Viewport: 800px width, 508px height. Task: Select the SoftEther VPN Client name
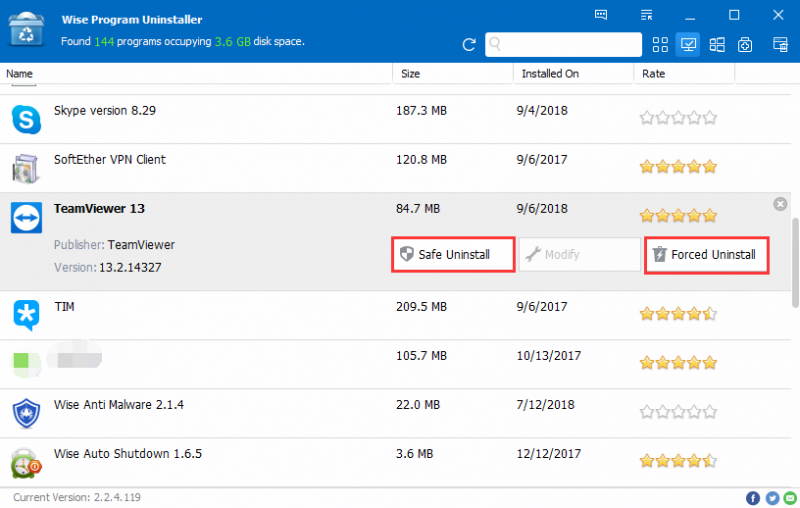(110, 160)
